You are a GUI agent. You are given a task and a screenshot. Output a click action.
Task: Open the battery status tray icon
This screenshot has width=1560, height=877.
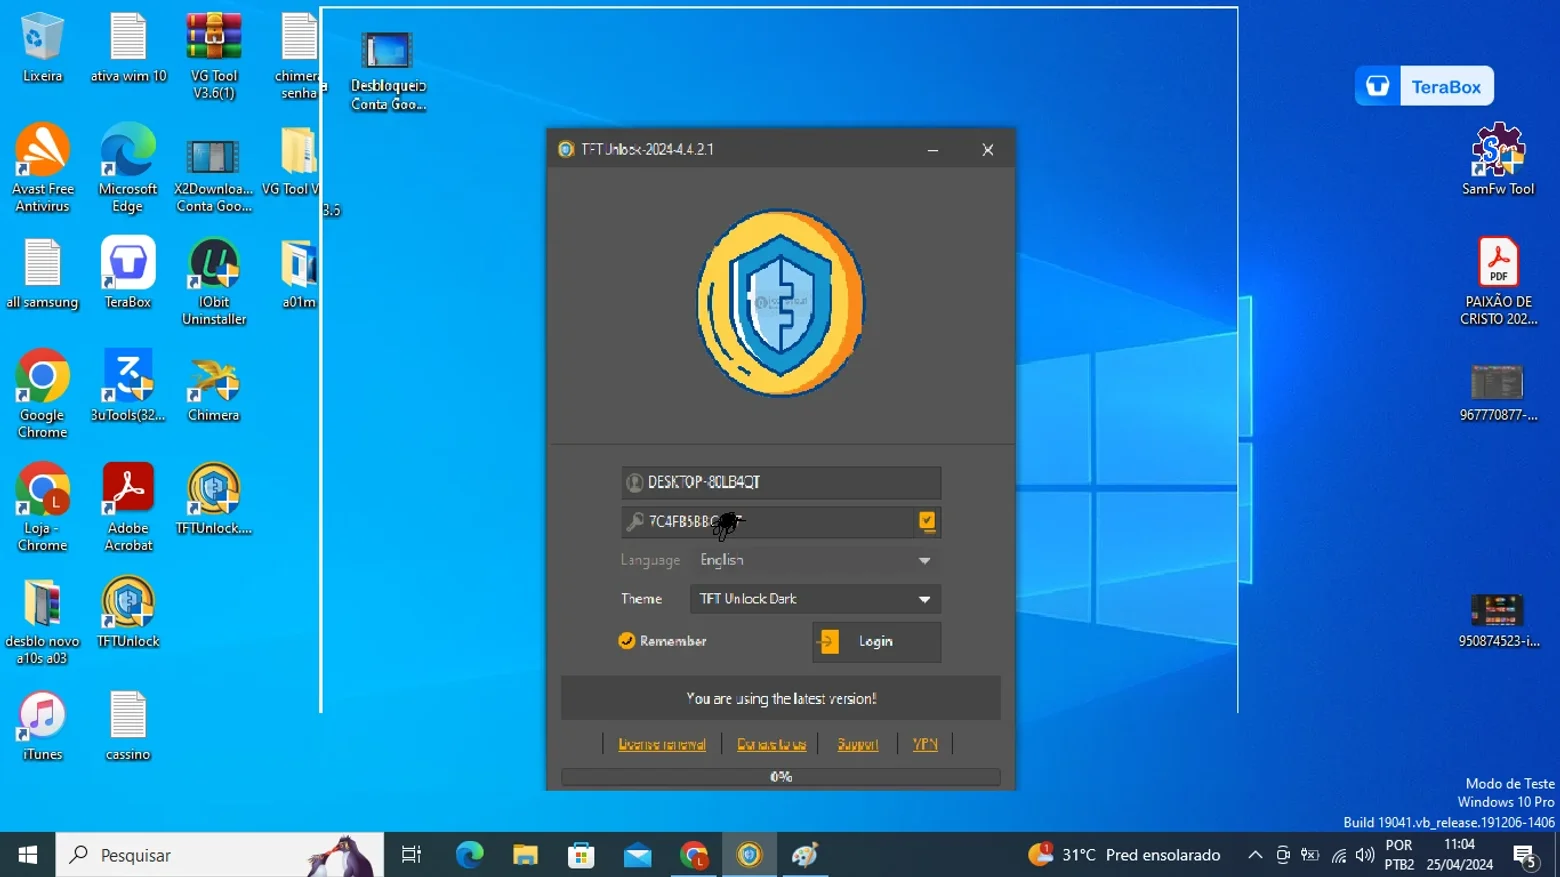point(1310,855)
